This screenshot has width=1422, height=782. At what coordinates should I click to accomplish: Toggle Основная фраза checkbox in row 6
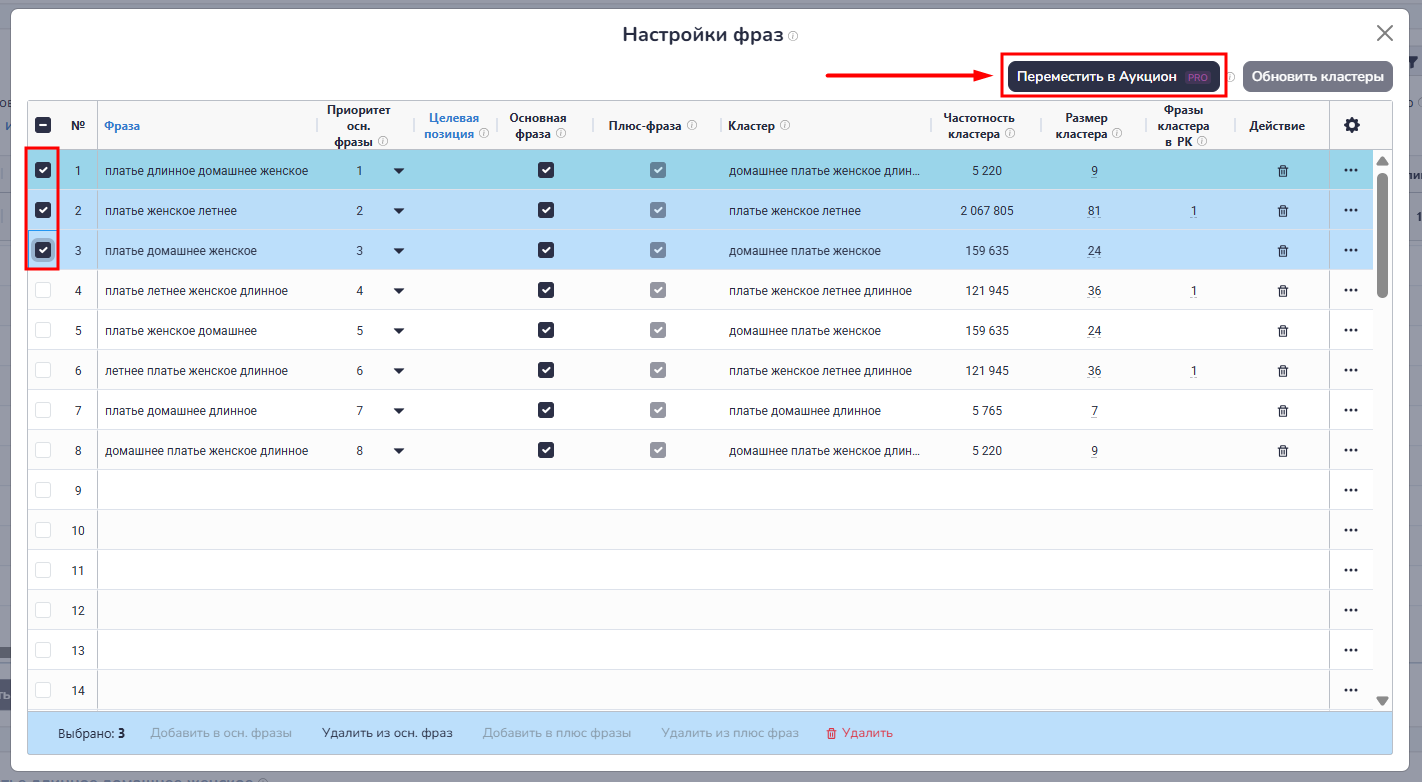click(545, 370)
